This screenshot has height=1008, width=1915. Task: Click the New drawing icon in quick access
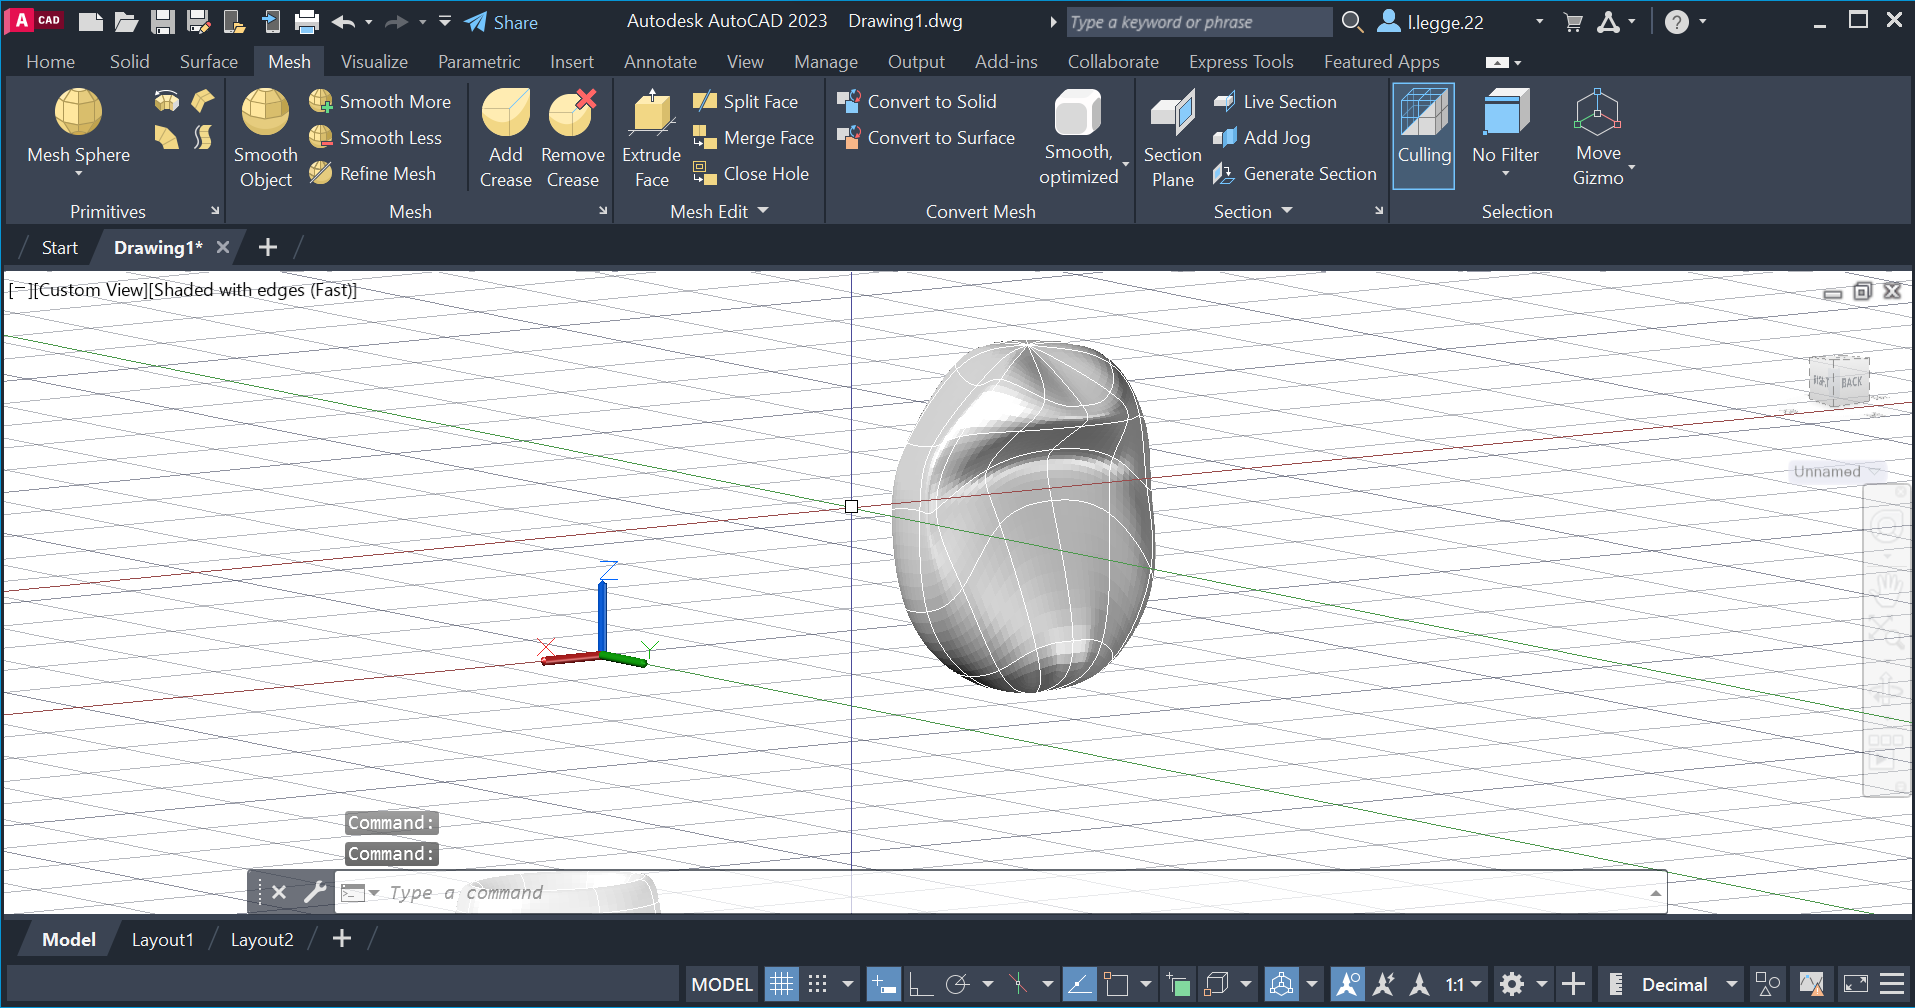tap(90, 21)
